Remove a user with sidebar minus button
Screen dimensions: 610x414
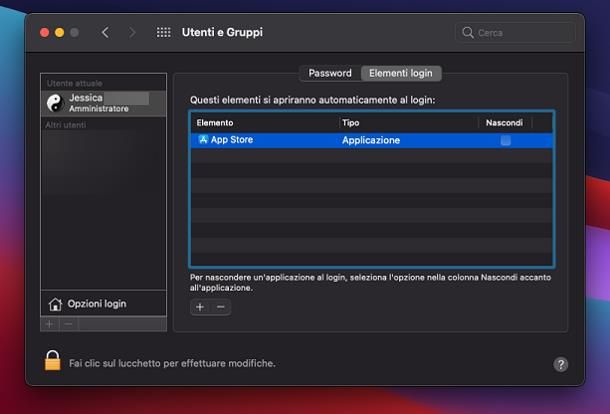pos(68,324)
